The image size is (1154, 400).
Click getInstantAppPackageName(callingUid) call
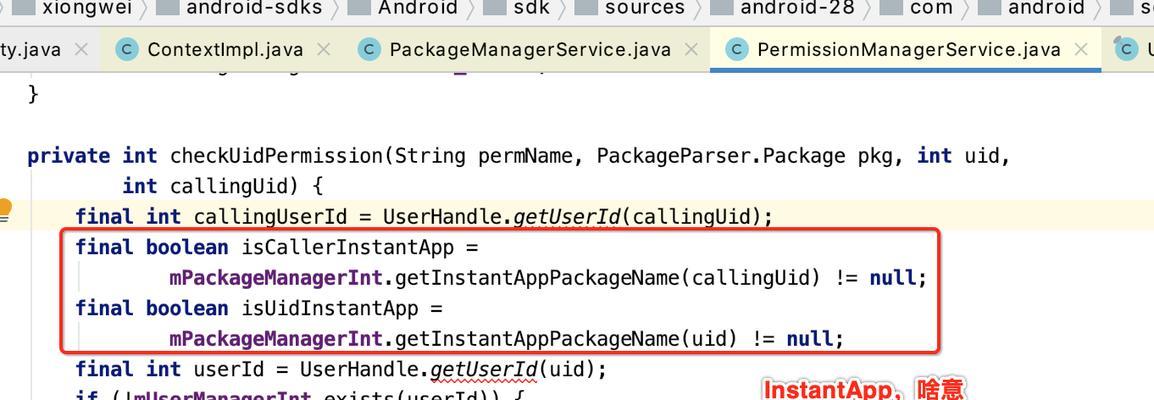[608, 278]
